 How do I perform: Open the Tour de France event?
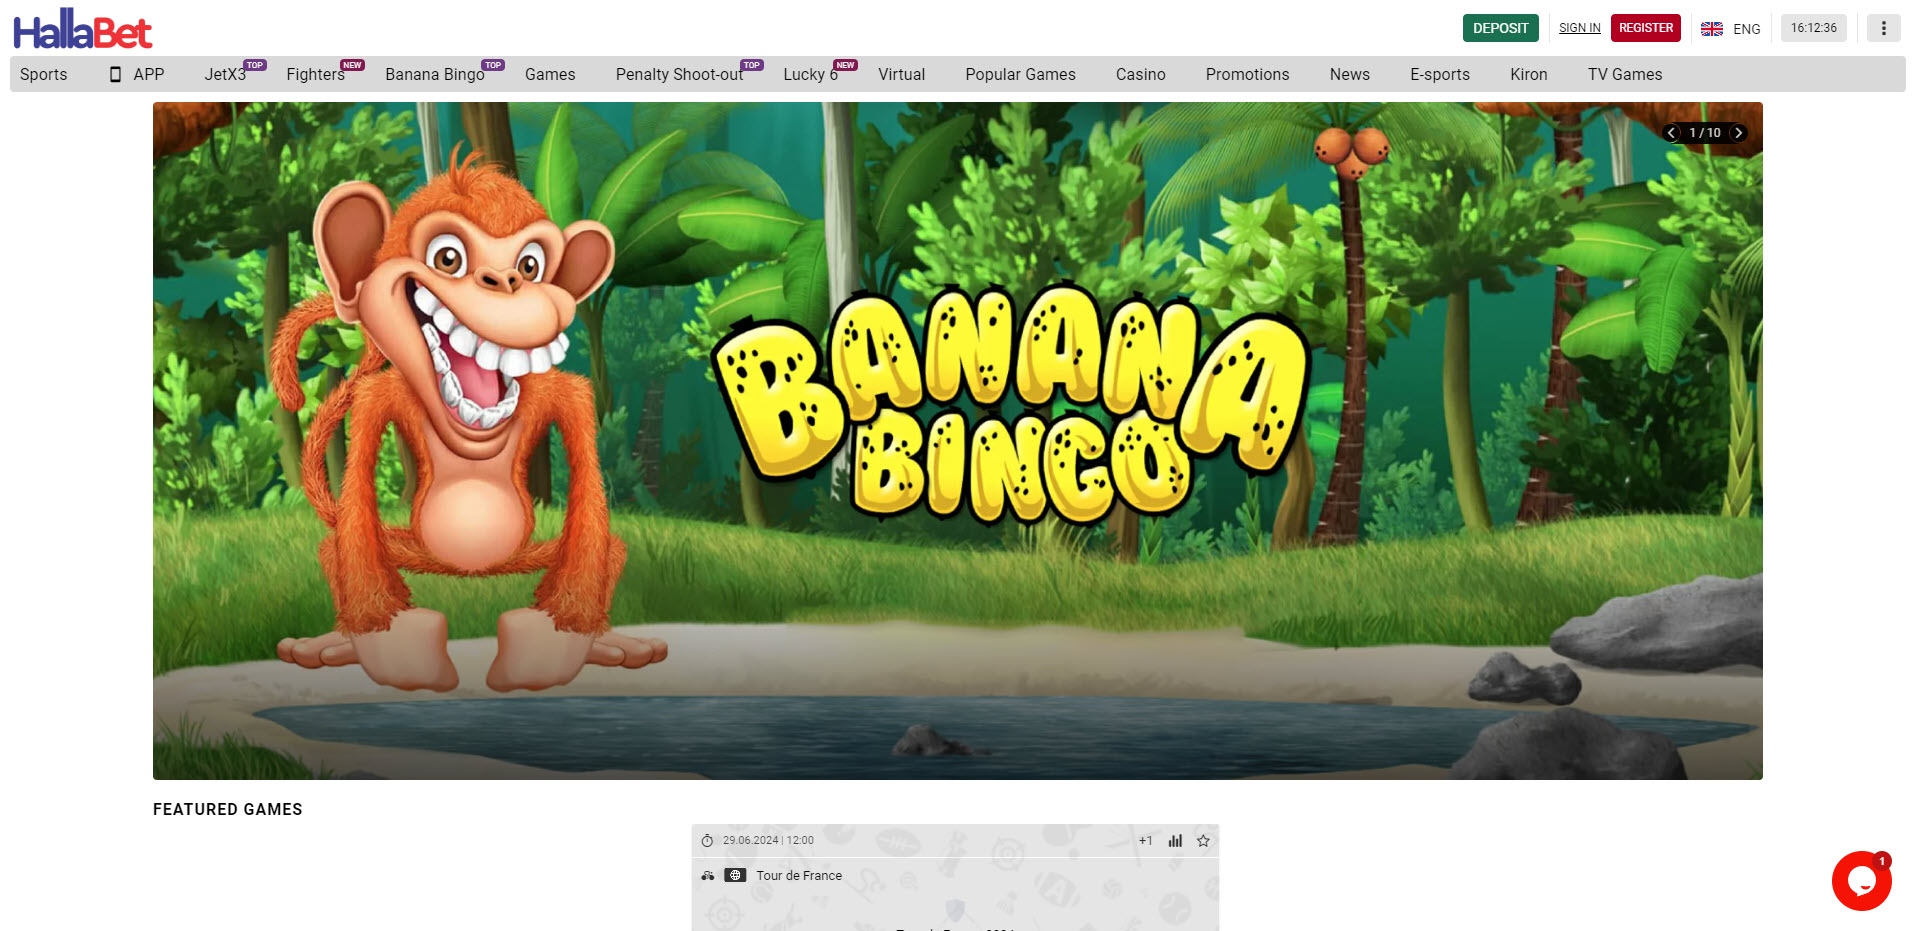click(x=799, y=876)
